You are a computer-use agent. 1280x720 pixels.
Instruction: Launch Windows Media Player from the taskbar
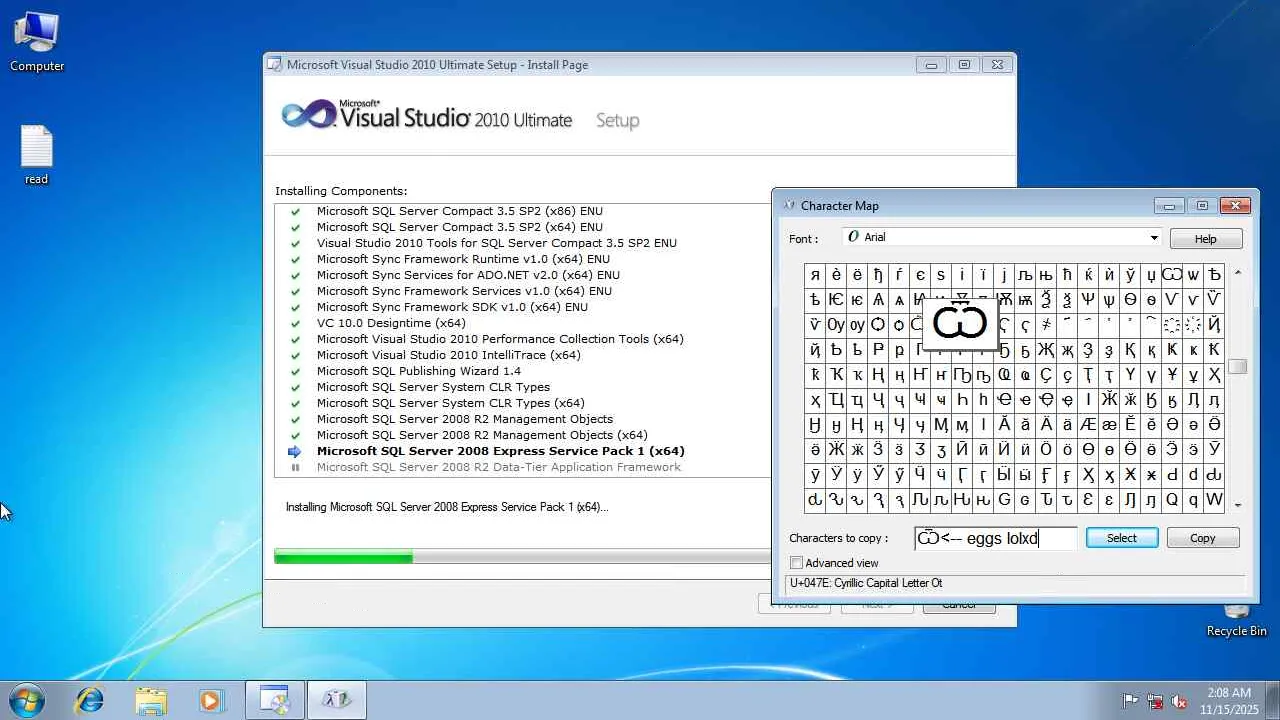211,700
